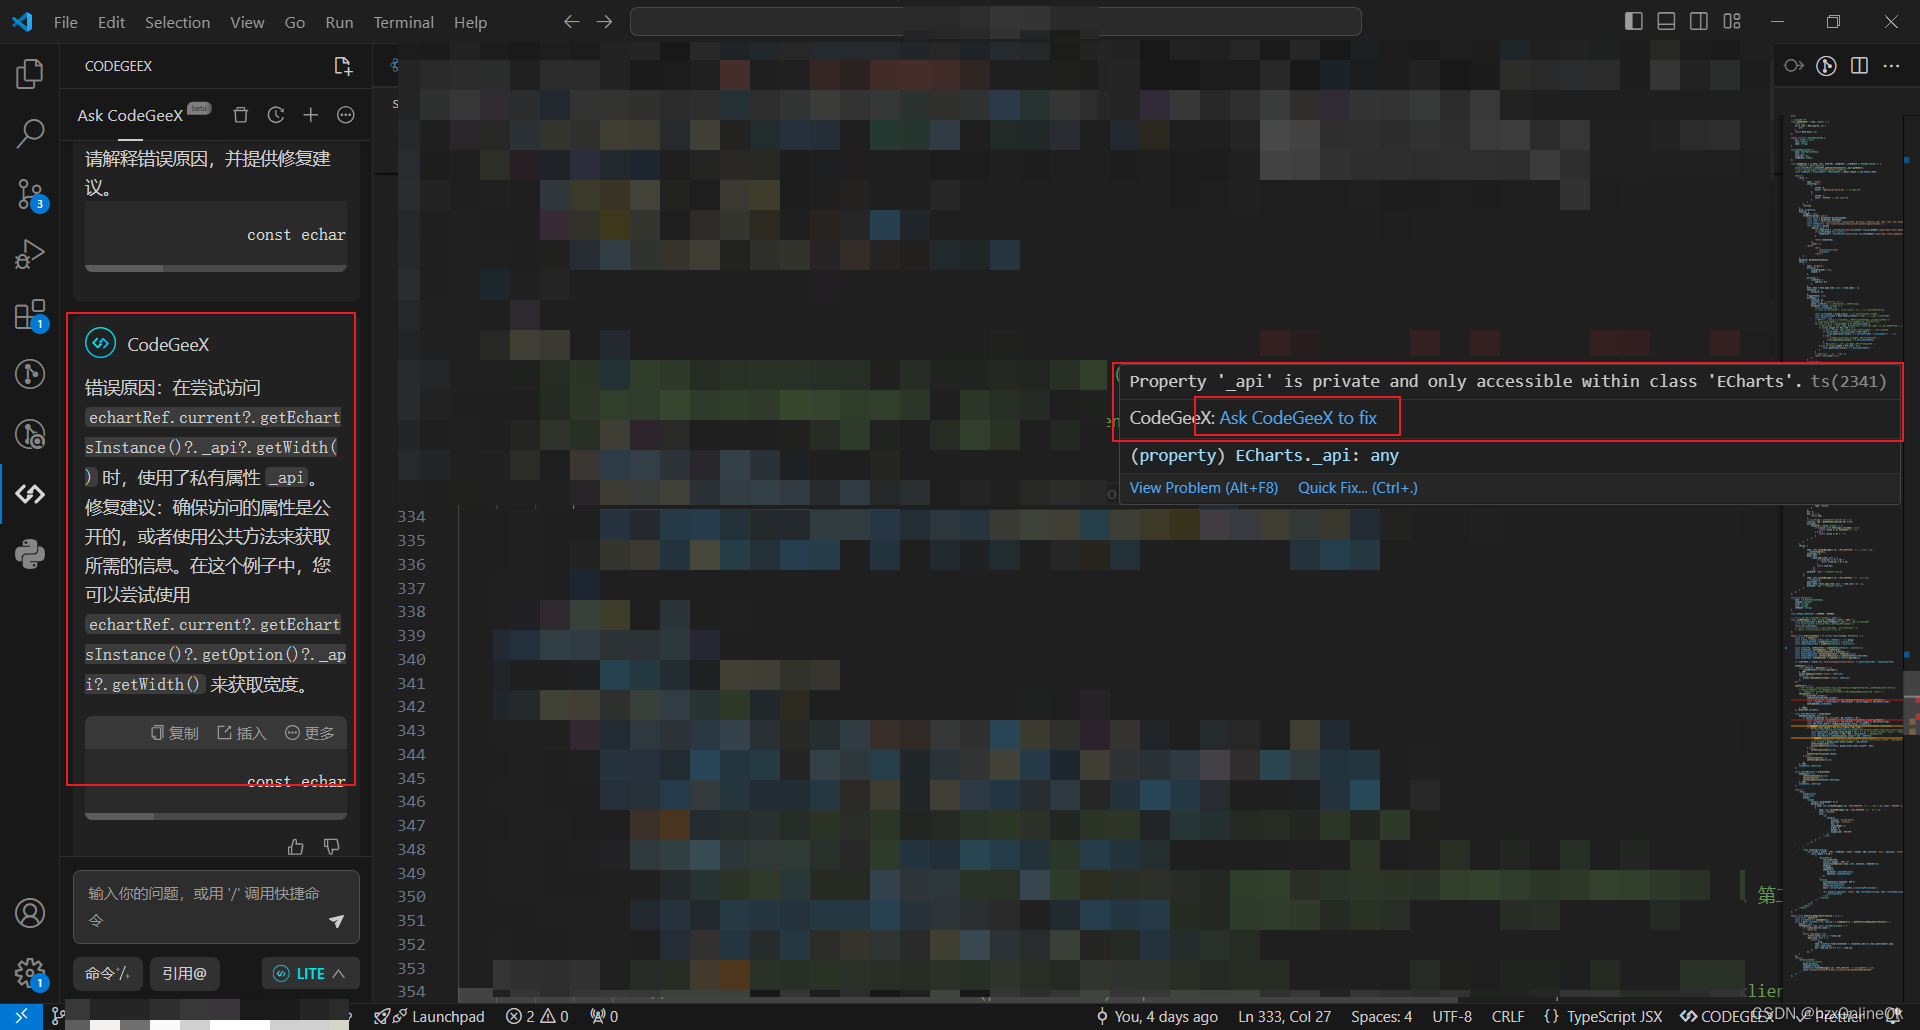This screenshot has width=1920, height=1030.
Task: Open the remote window status bar icon
Action: [x=21, y=1016]
